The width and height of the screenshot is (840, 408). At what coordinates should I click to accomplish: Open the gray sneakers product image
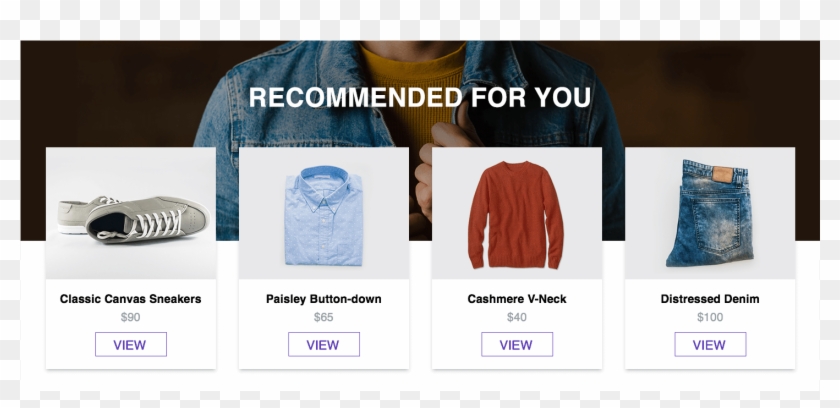(131, 213)
